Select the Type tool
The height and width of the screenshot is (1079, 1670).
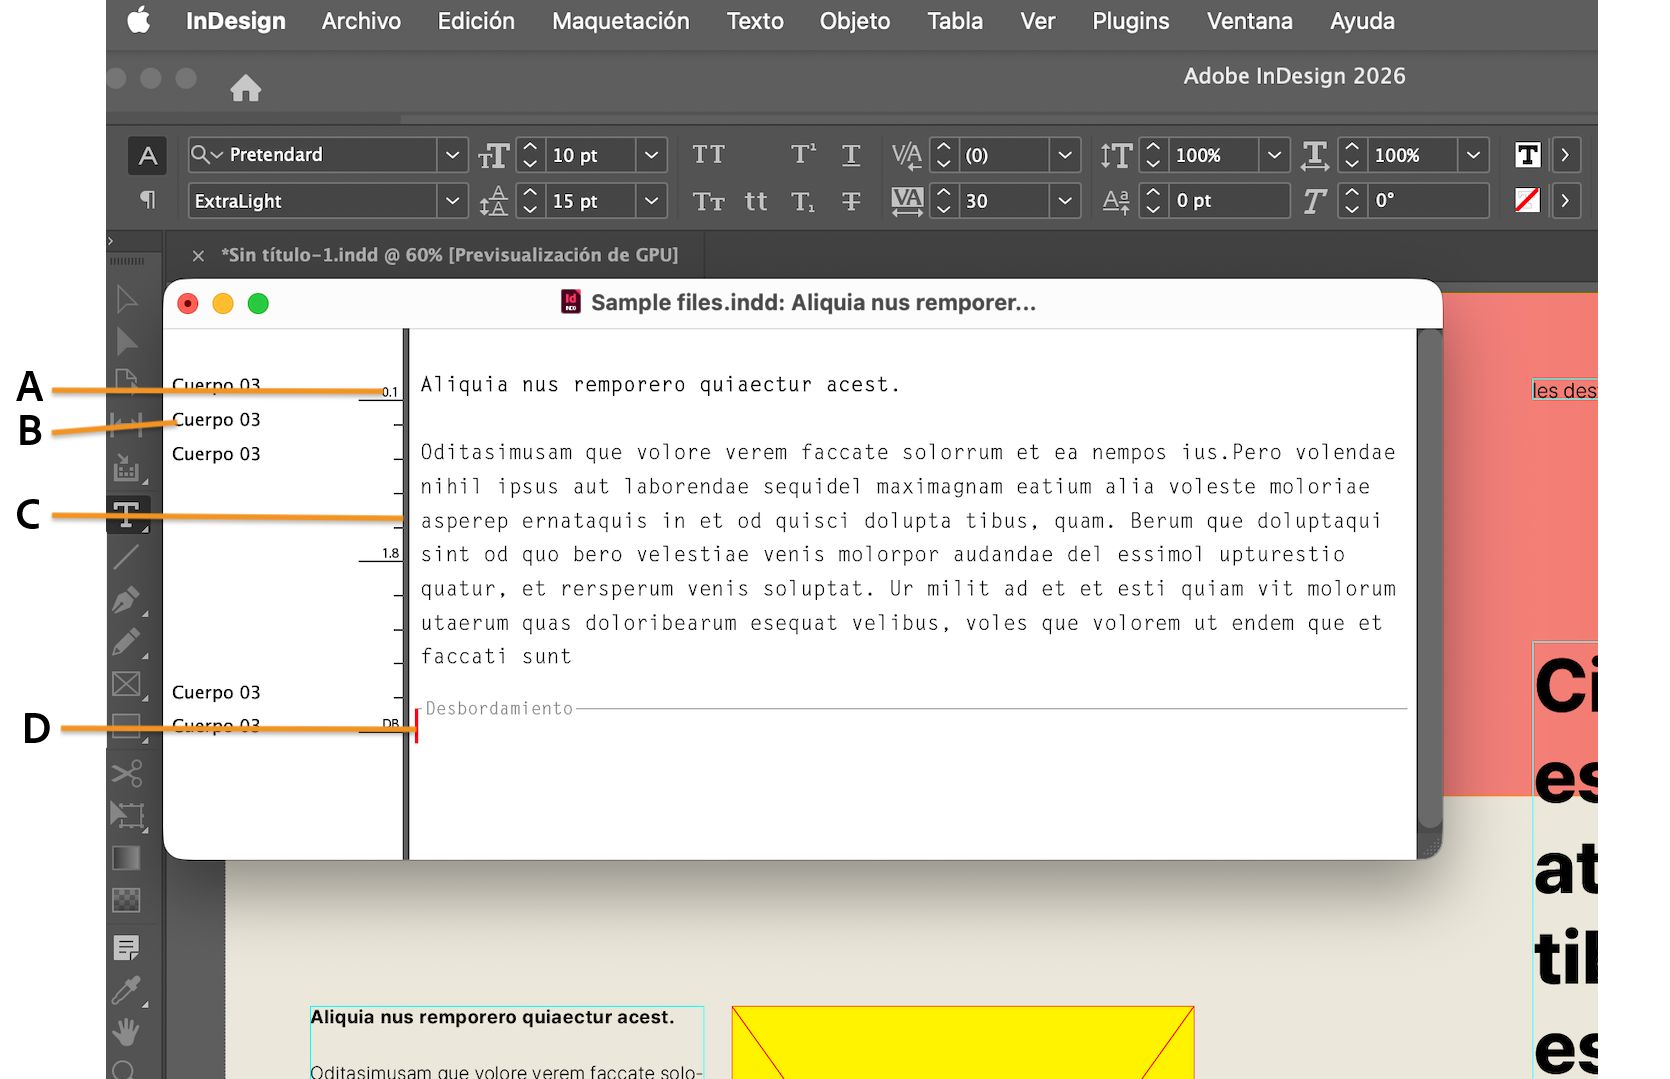pos(127,515)
